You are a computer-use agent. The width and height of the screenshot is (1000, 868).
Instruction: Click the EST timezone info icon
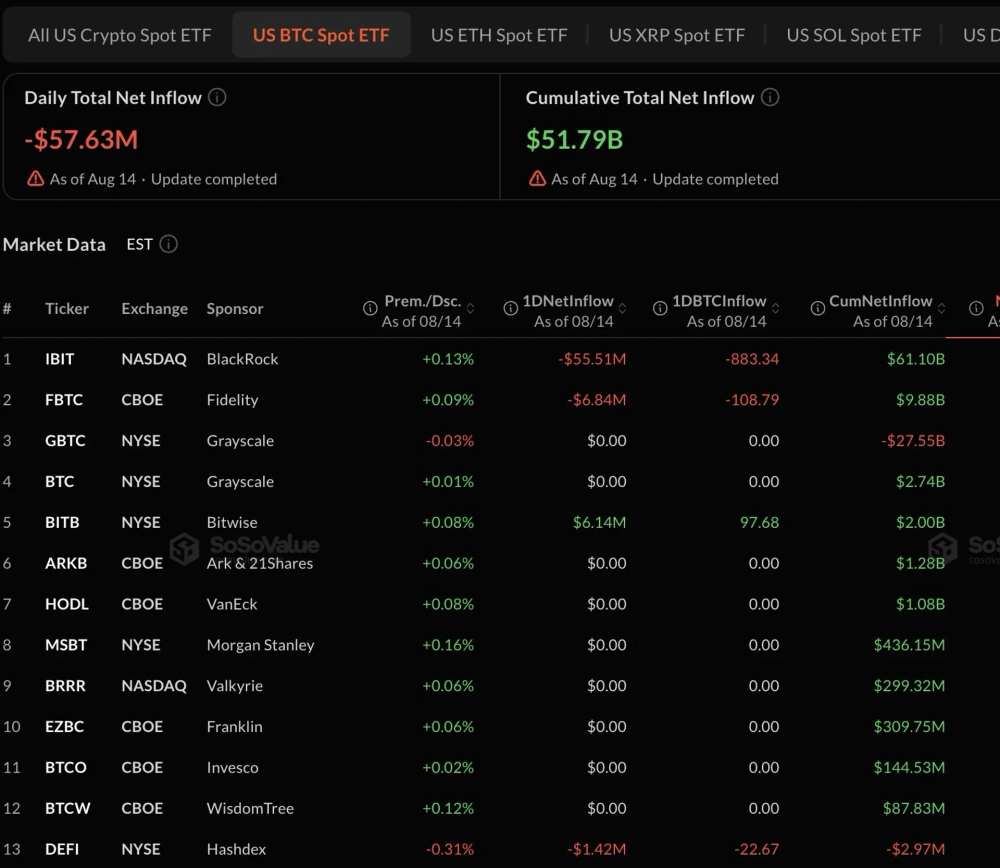pyautogui.click(x=168, y=244)
